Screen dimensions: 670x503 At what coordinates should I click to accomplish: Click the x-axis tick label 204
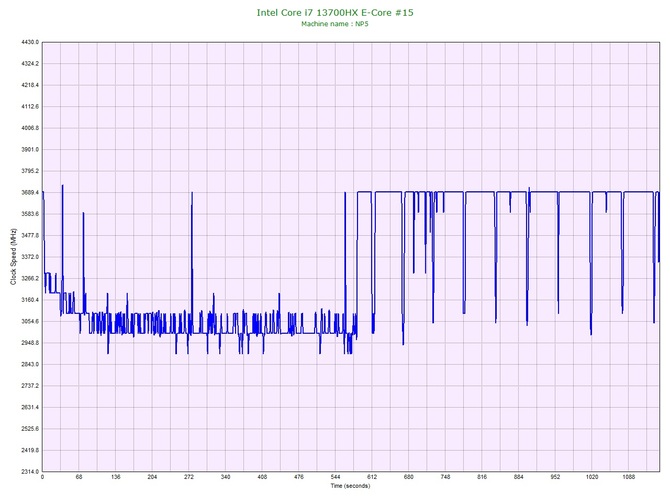pyautogui.click(x=152, y=477)
